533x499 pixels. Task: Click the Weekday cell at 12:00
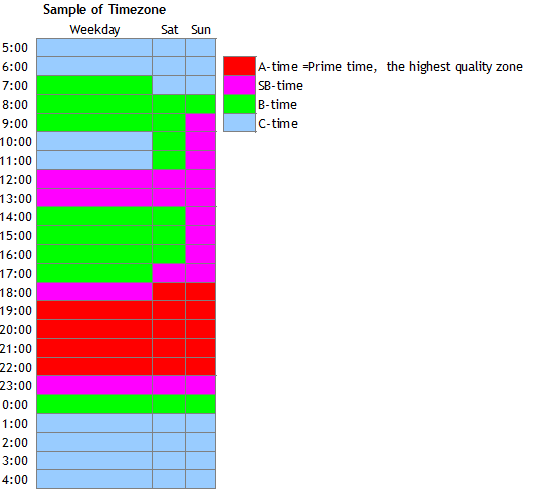[94, 179]
